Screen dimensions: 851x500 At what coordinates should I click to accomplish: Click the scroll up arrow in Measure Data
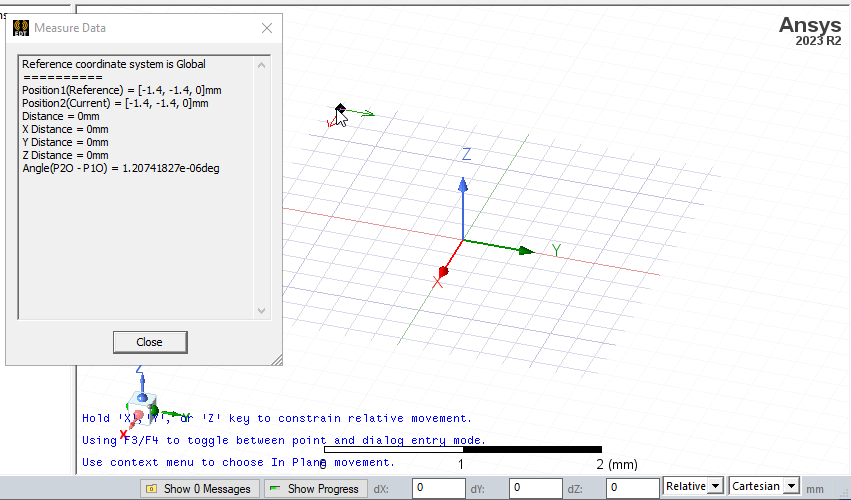tap(262, 66)
